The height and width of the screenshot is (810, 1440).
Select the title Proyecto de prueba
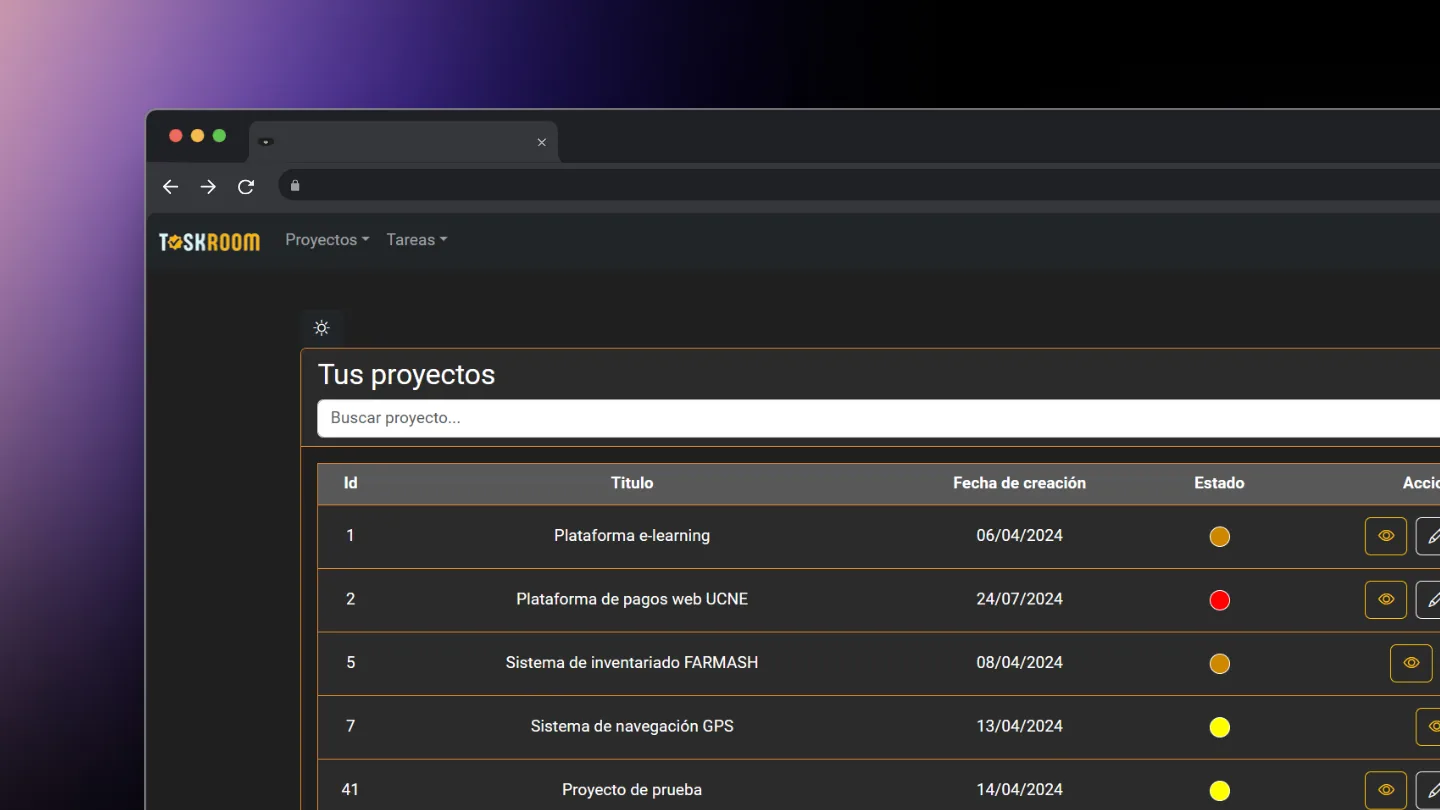pos(632,790)
